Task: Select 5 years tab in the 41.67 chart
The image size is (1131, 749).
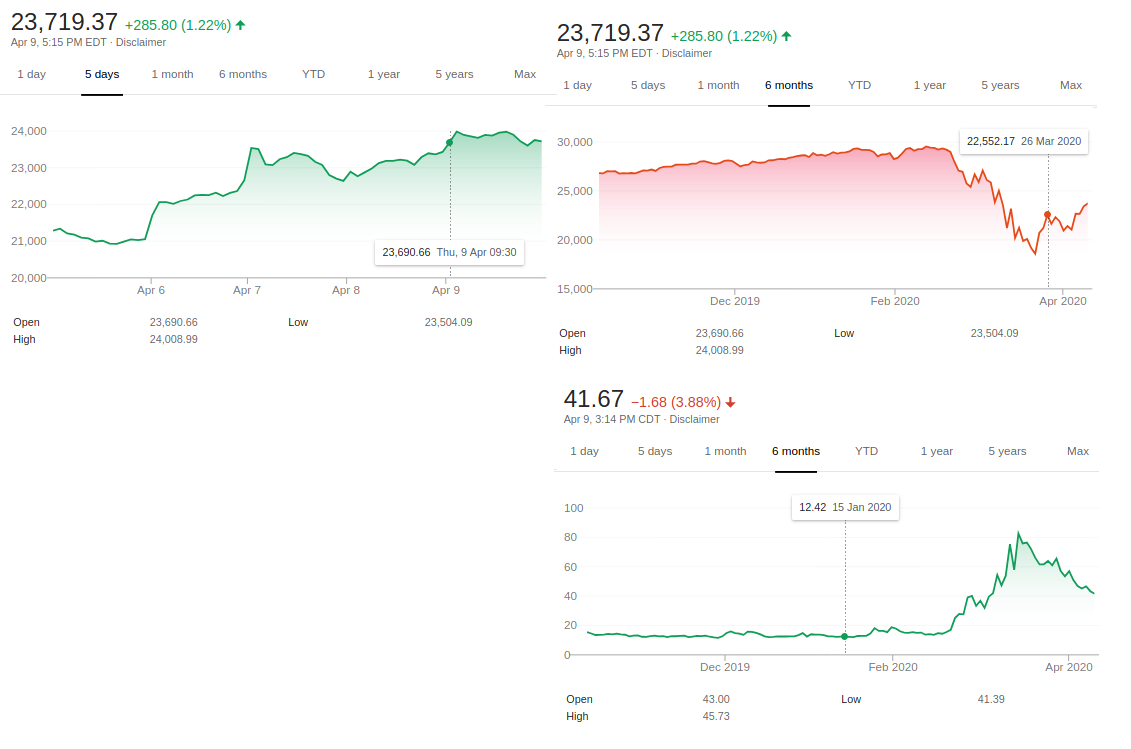Action: 1007,451
